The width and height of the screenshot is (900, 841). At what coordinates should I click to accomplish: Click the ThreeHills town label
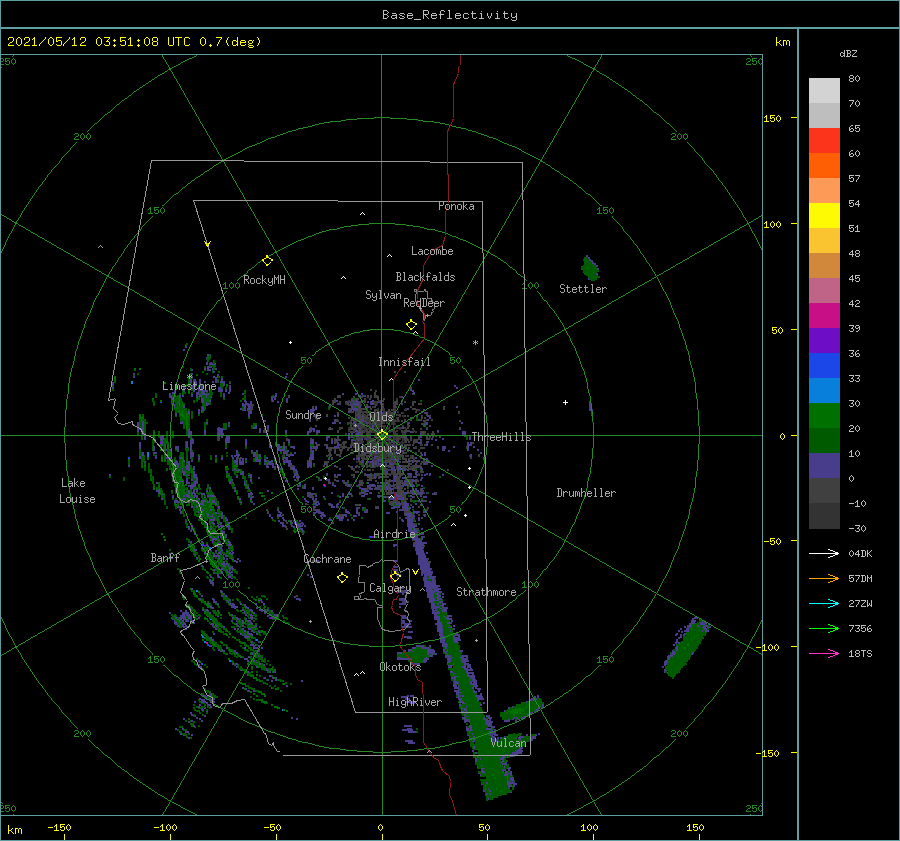point(502,437)
